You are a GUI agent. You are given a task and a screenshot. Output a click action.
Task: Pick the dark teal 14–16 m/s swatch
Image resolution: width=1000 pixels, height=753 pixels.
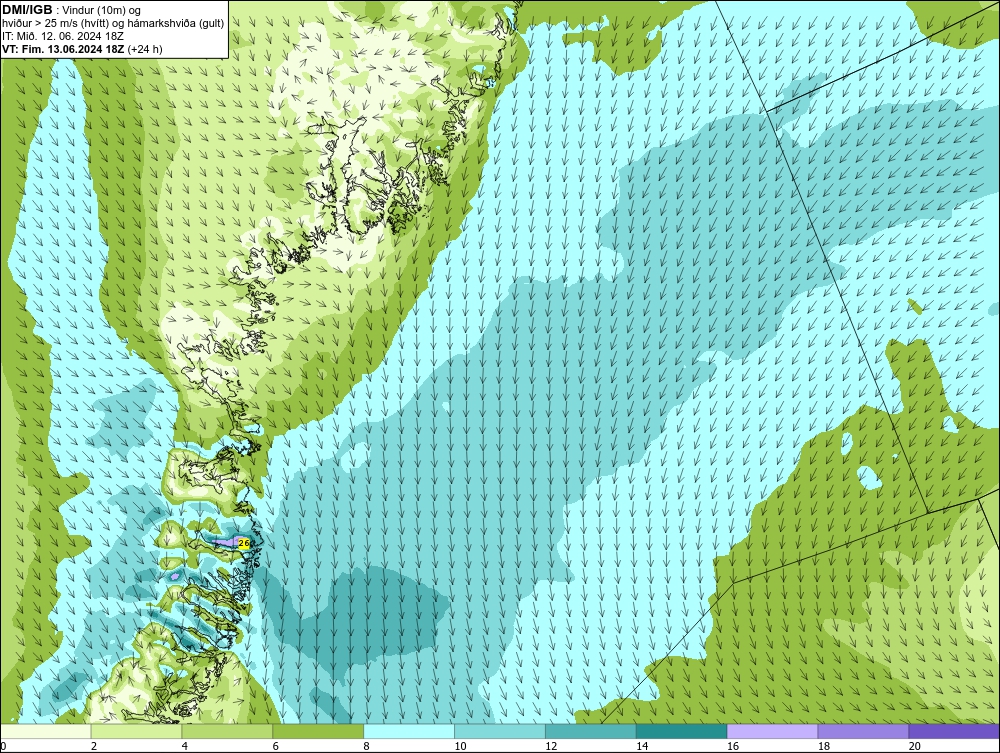tap(682, 731)
